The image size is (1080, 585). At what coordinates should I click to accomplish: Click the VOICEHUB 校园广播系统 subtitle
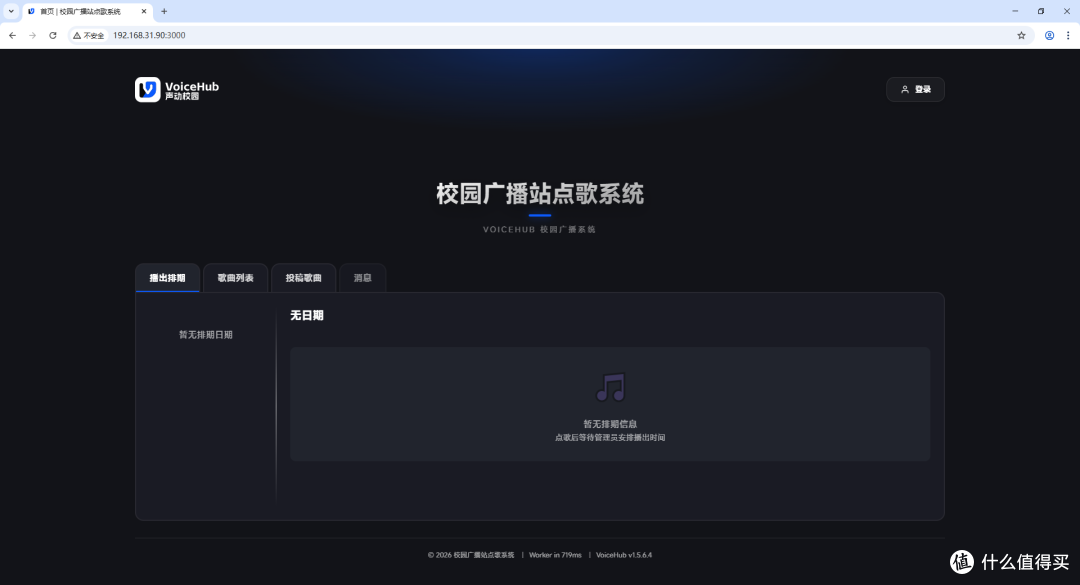[539, 229]
